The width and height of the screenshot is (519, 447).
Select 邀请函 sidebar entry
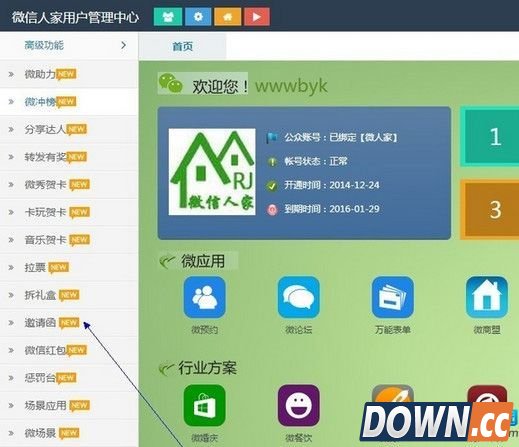(69, 323)
